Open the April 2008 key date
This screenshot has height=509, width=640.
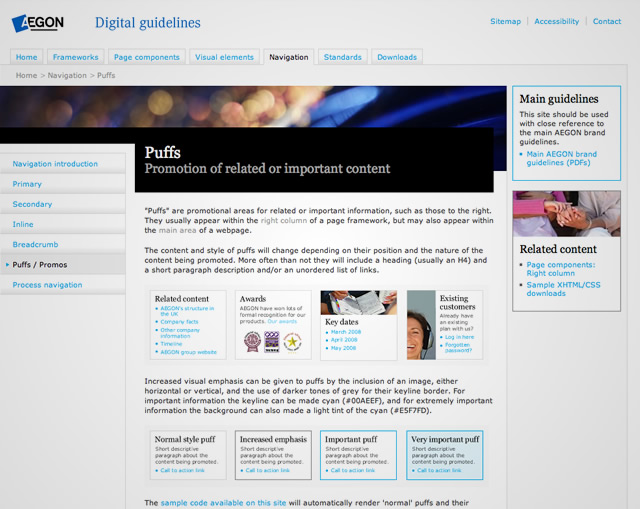344,340
